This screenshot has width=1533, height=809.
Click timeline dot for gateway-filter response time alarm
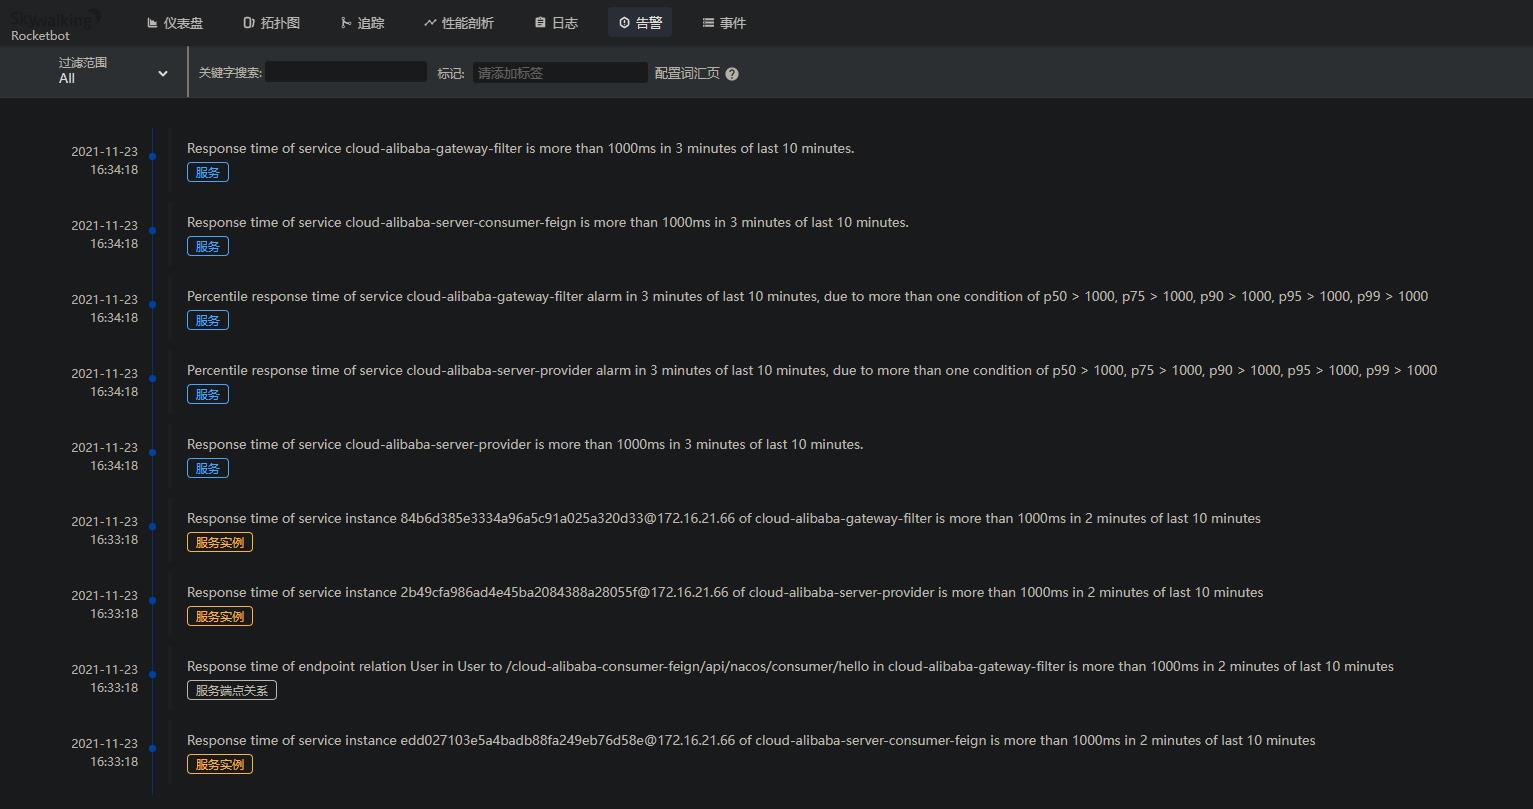(153, 156)
